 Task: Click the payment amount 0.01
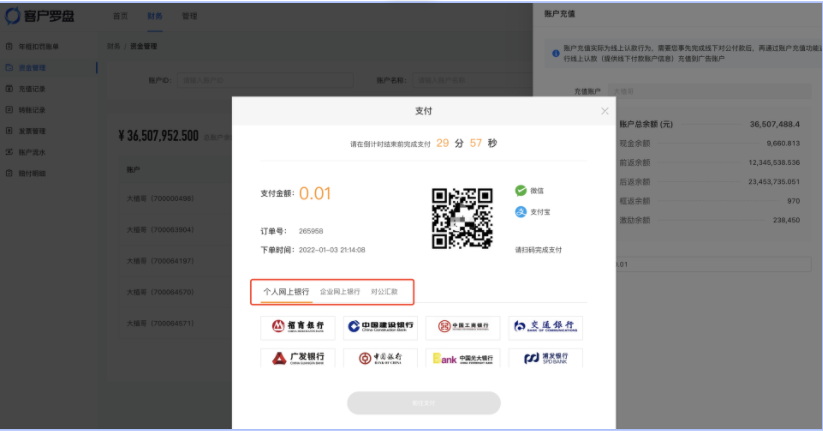pos(315,194)
